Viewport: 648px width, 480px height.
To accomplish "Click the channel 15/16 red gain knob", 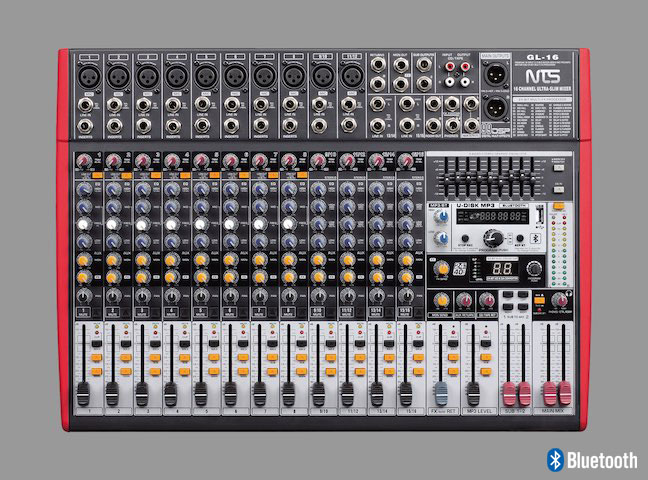I will click(406, 161).
